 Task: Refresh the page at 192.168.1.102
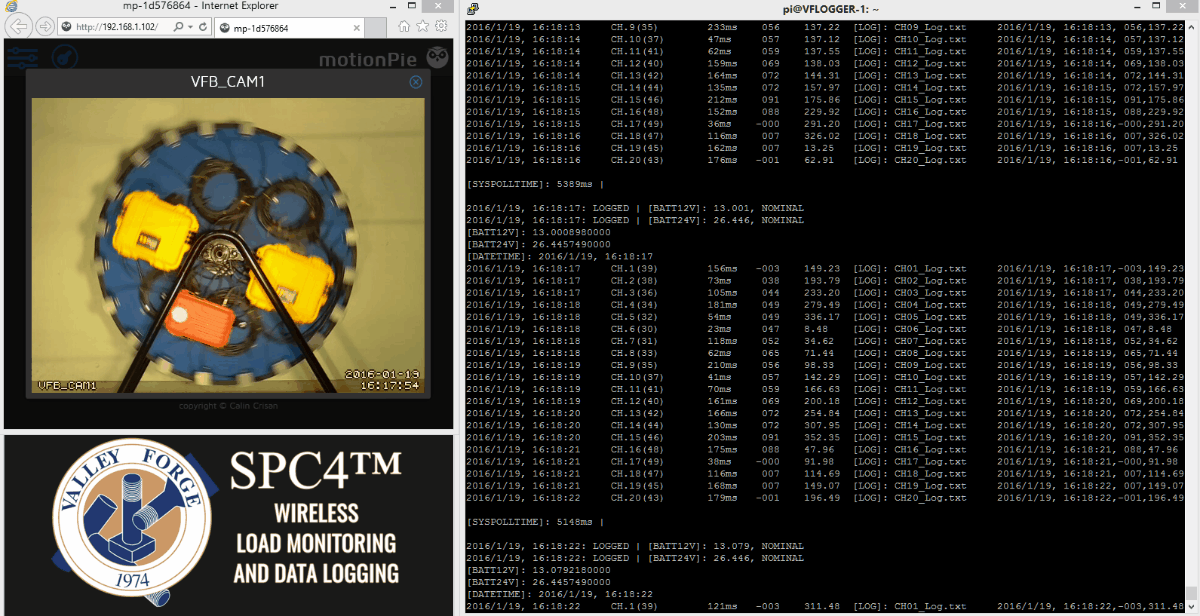tap(203, 27)
